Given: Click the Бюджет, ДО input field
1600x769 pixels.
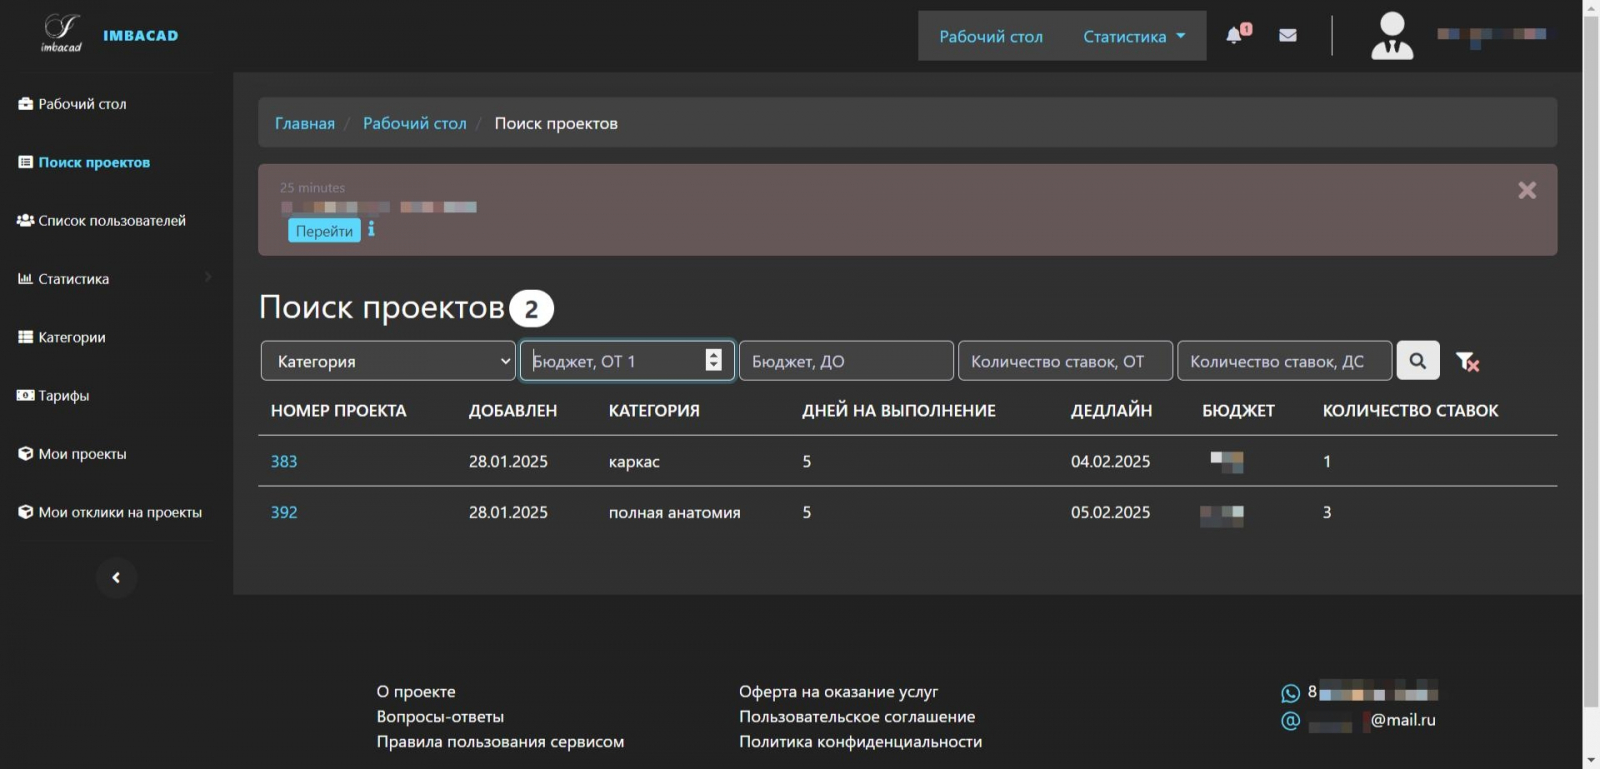Looking at the screenshot, I should (x=845, y=361).
